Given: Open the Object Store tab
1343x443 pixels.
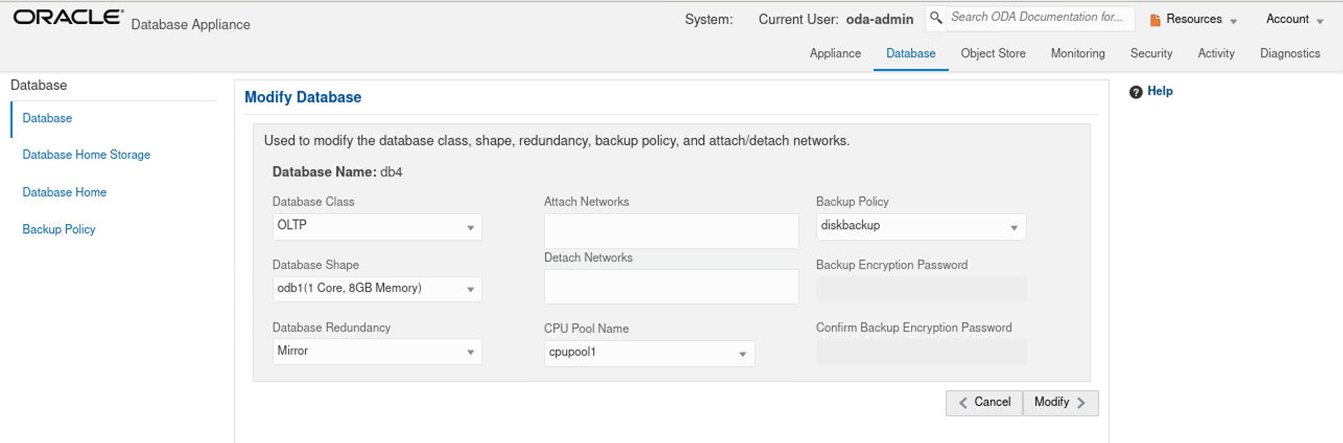Looking at the screenshot, I should click(x=993, y=54).
